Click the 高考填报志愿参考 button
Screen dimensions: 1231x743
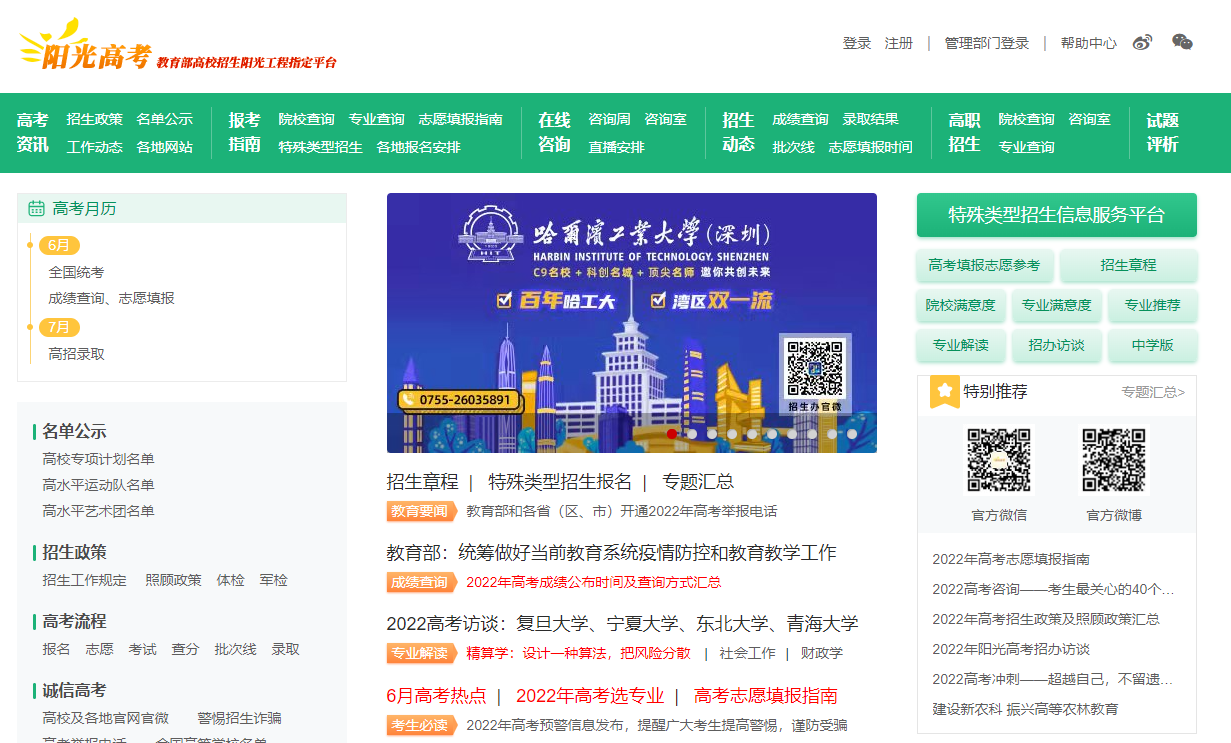[985, 265]
